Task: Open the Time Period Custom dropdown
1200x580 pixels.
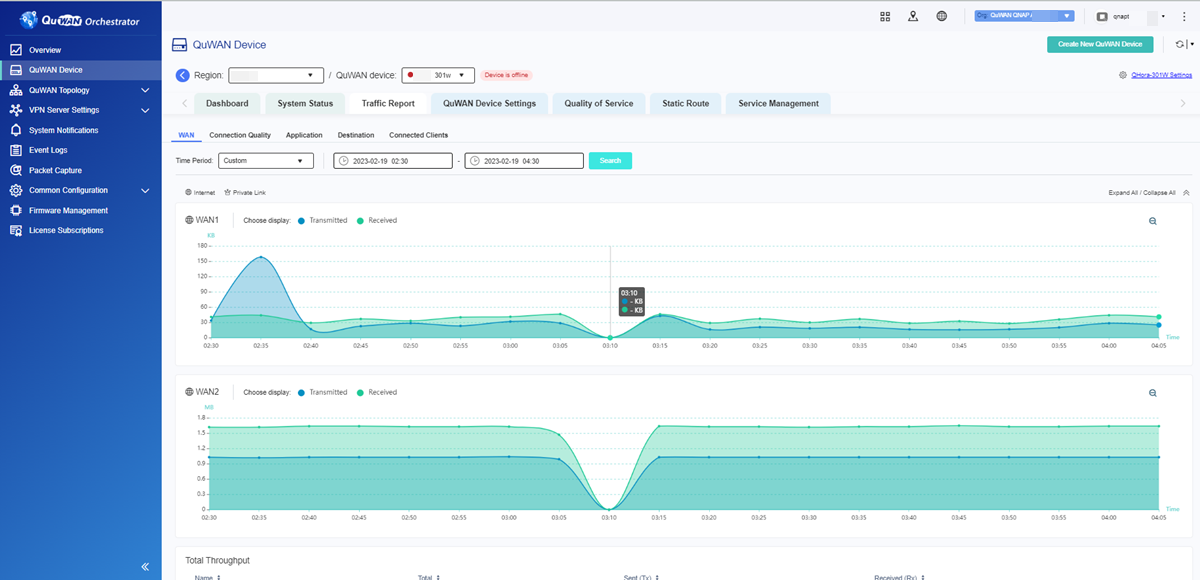Action: 266,160
